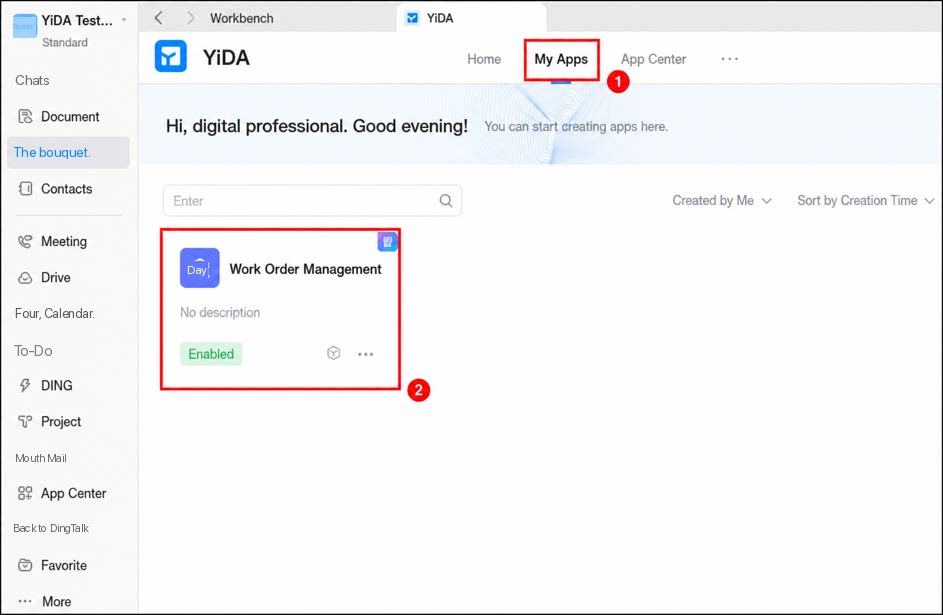Image resolution: width=943 pixels, height=615 pixels.
Task: Expand the Created by Me dropdown
Action: 722,201
